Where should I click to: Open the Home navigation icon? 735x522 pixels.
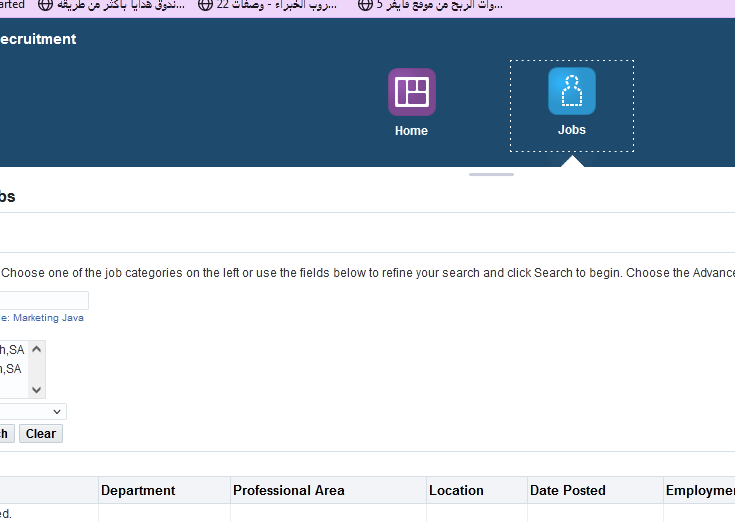(411, 93)
